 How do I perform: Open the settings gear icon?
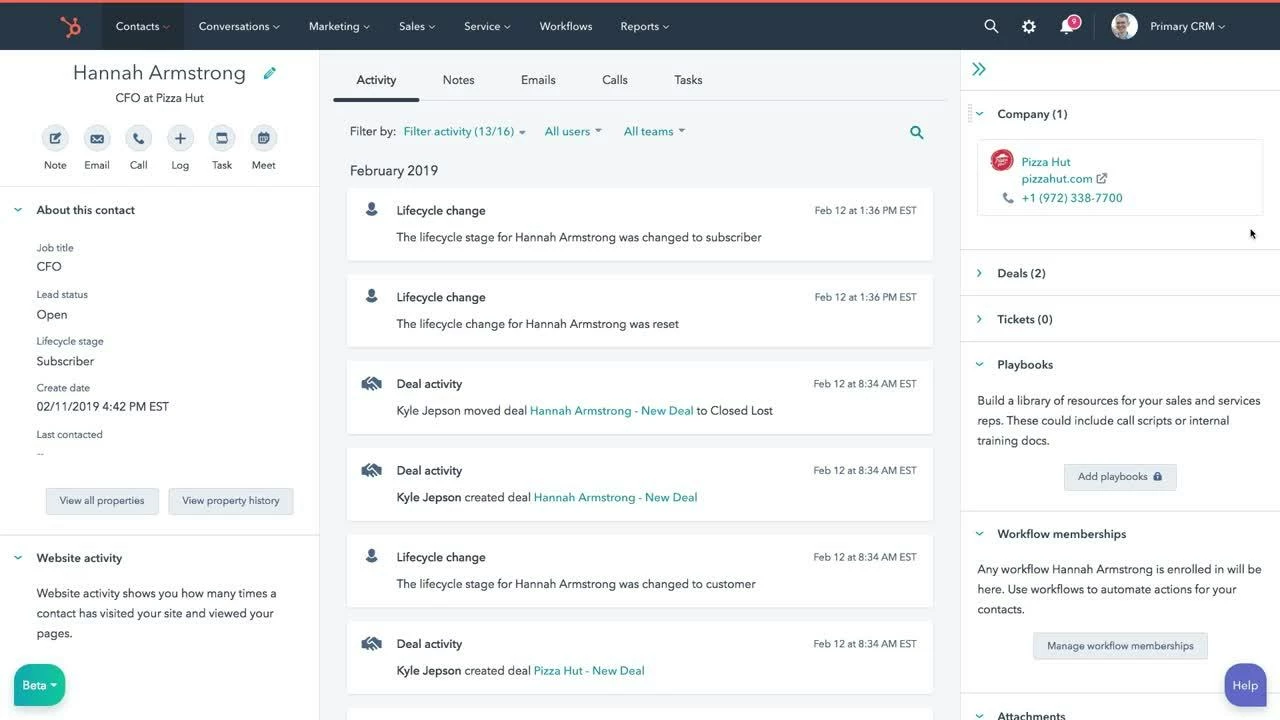click(x=1029, y=27)
